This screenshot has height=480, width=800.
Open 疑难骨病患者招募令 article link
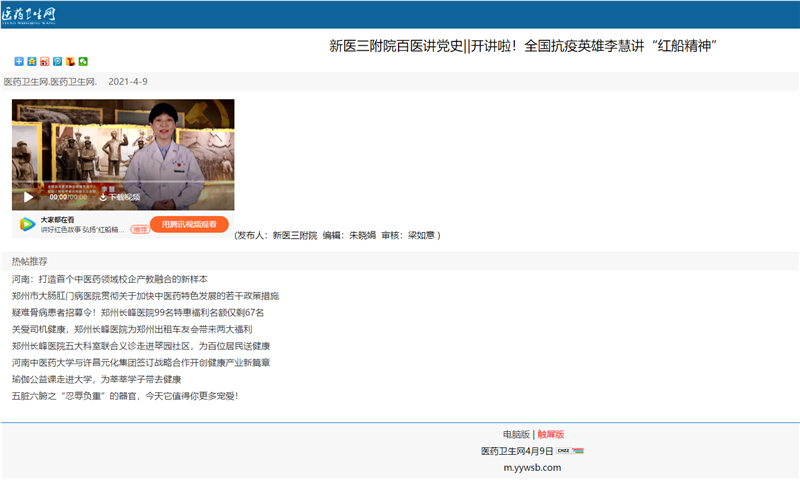[137, 312]
